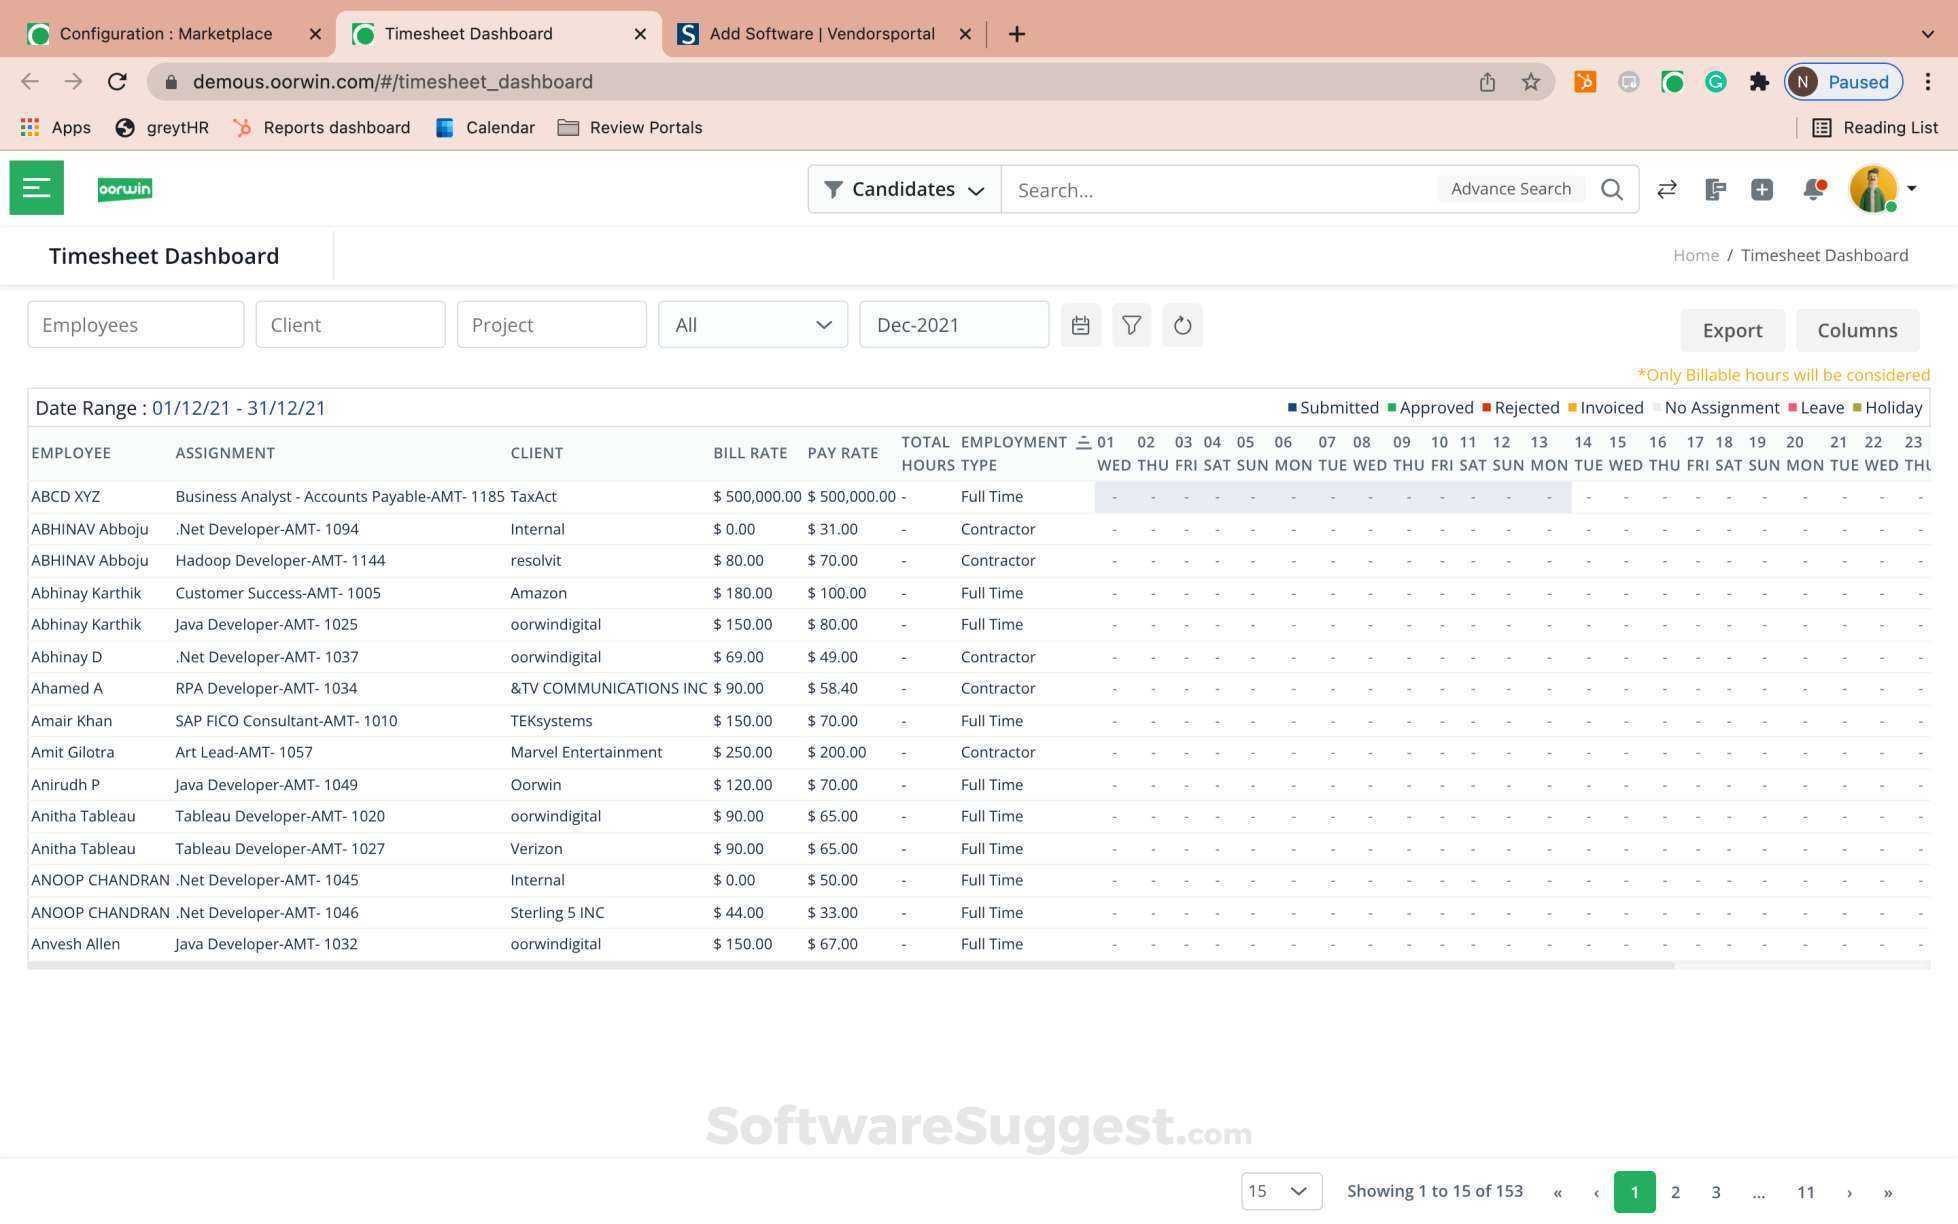Switch to Add Software Vendorsportal tab
Screen dimensions: 1958x1224
[821, 34]
